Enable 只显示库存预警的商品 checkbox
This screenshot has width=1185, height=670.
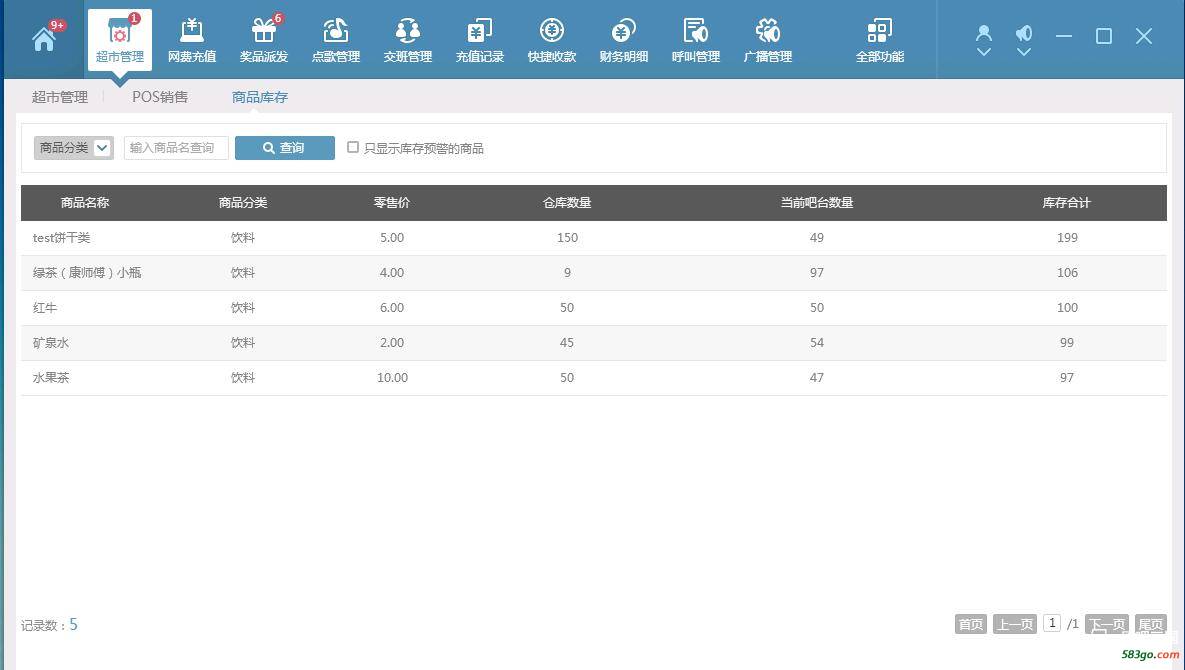click(x=353, y=148)
